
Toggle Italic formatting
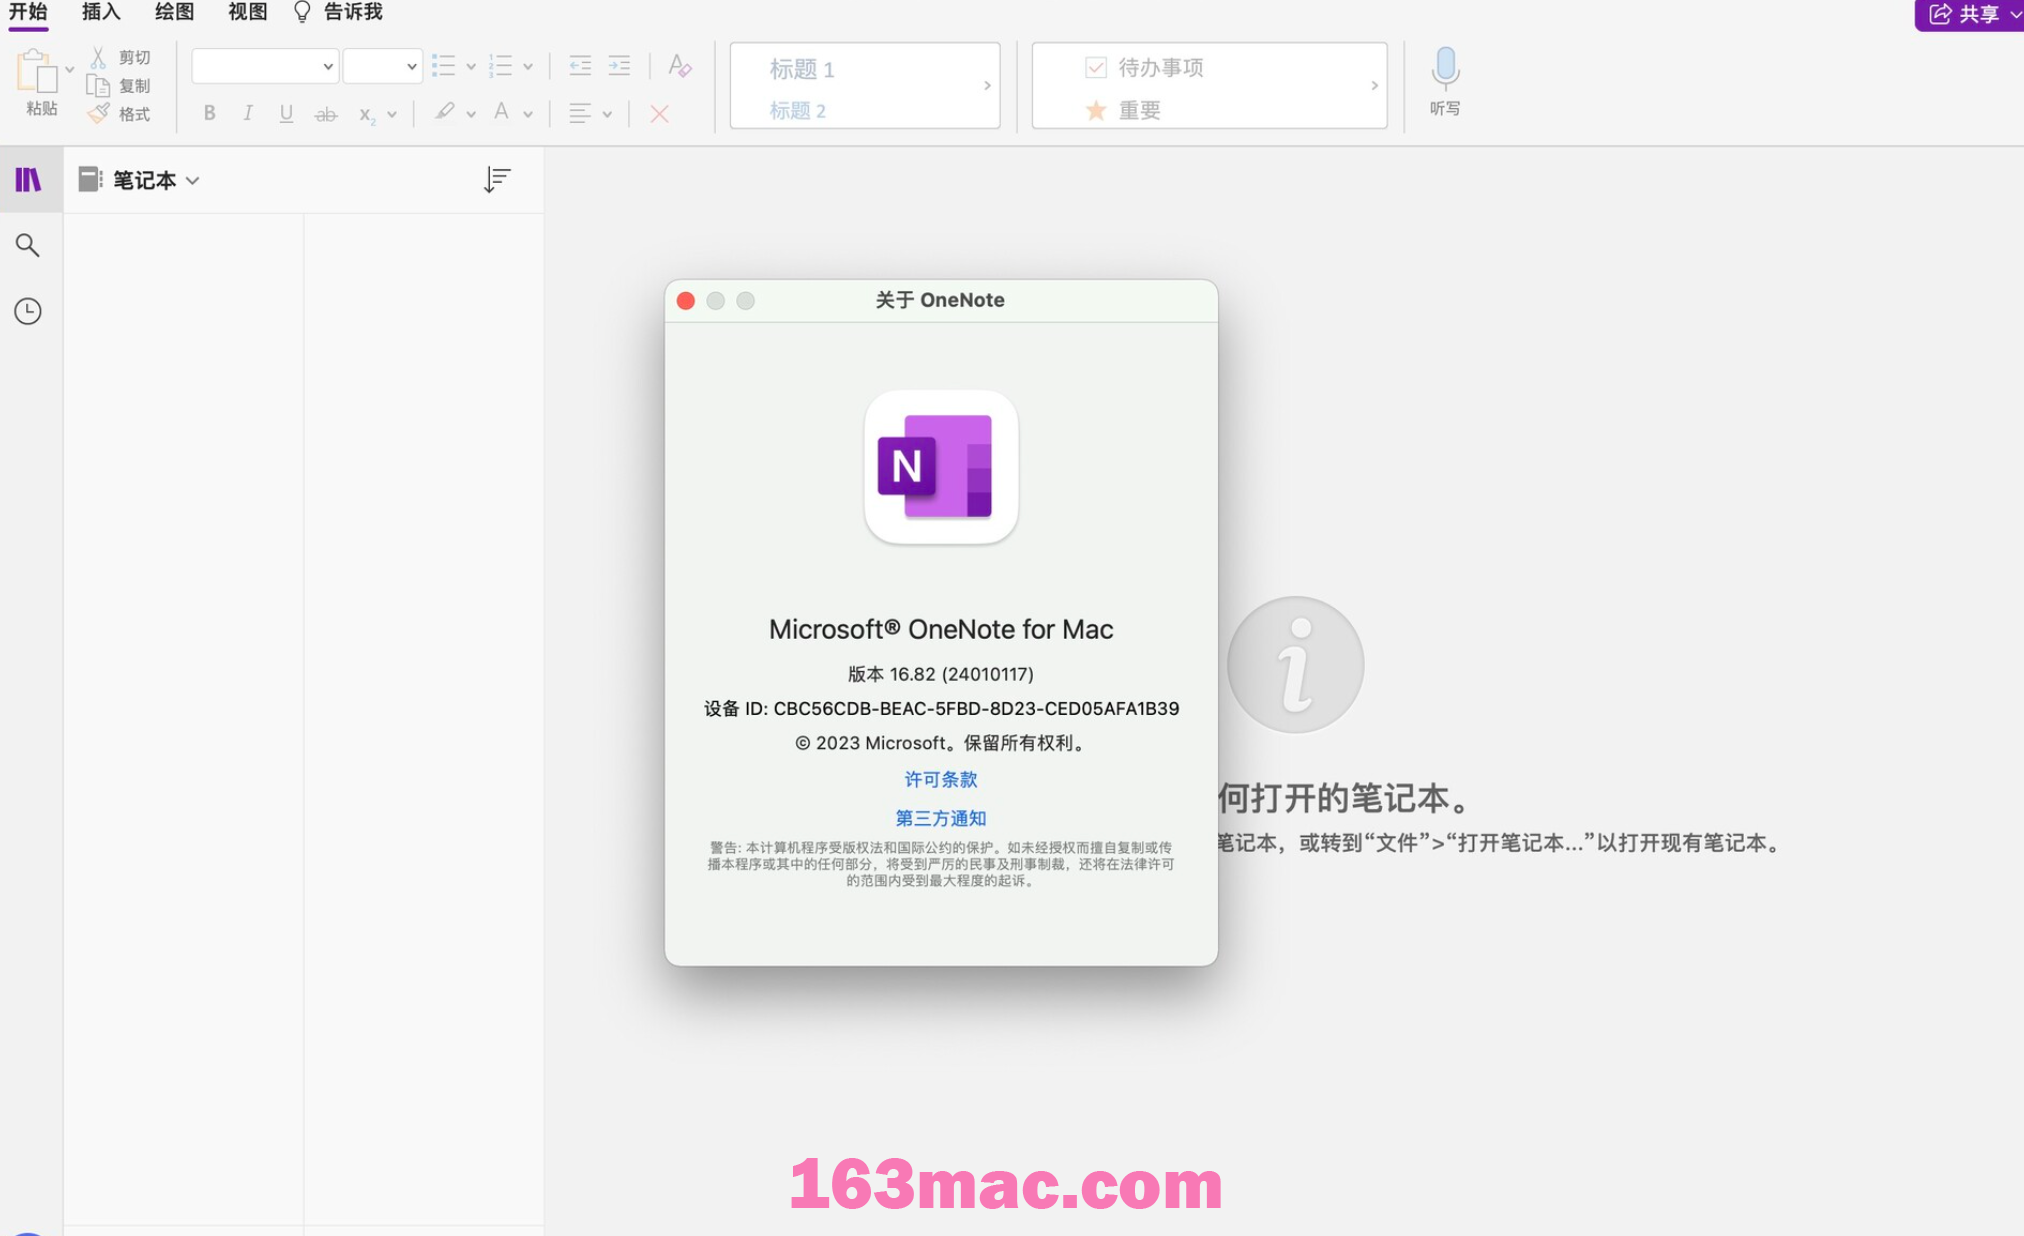tap(247, 113)
